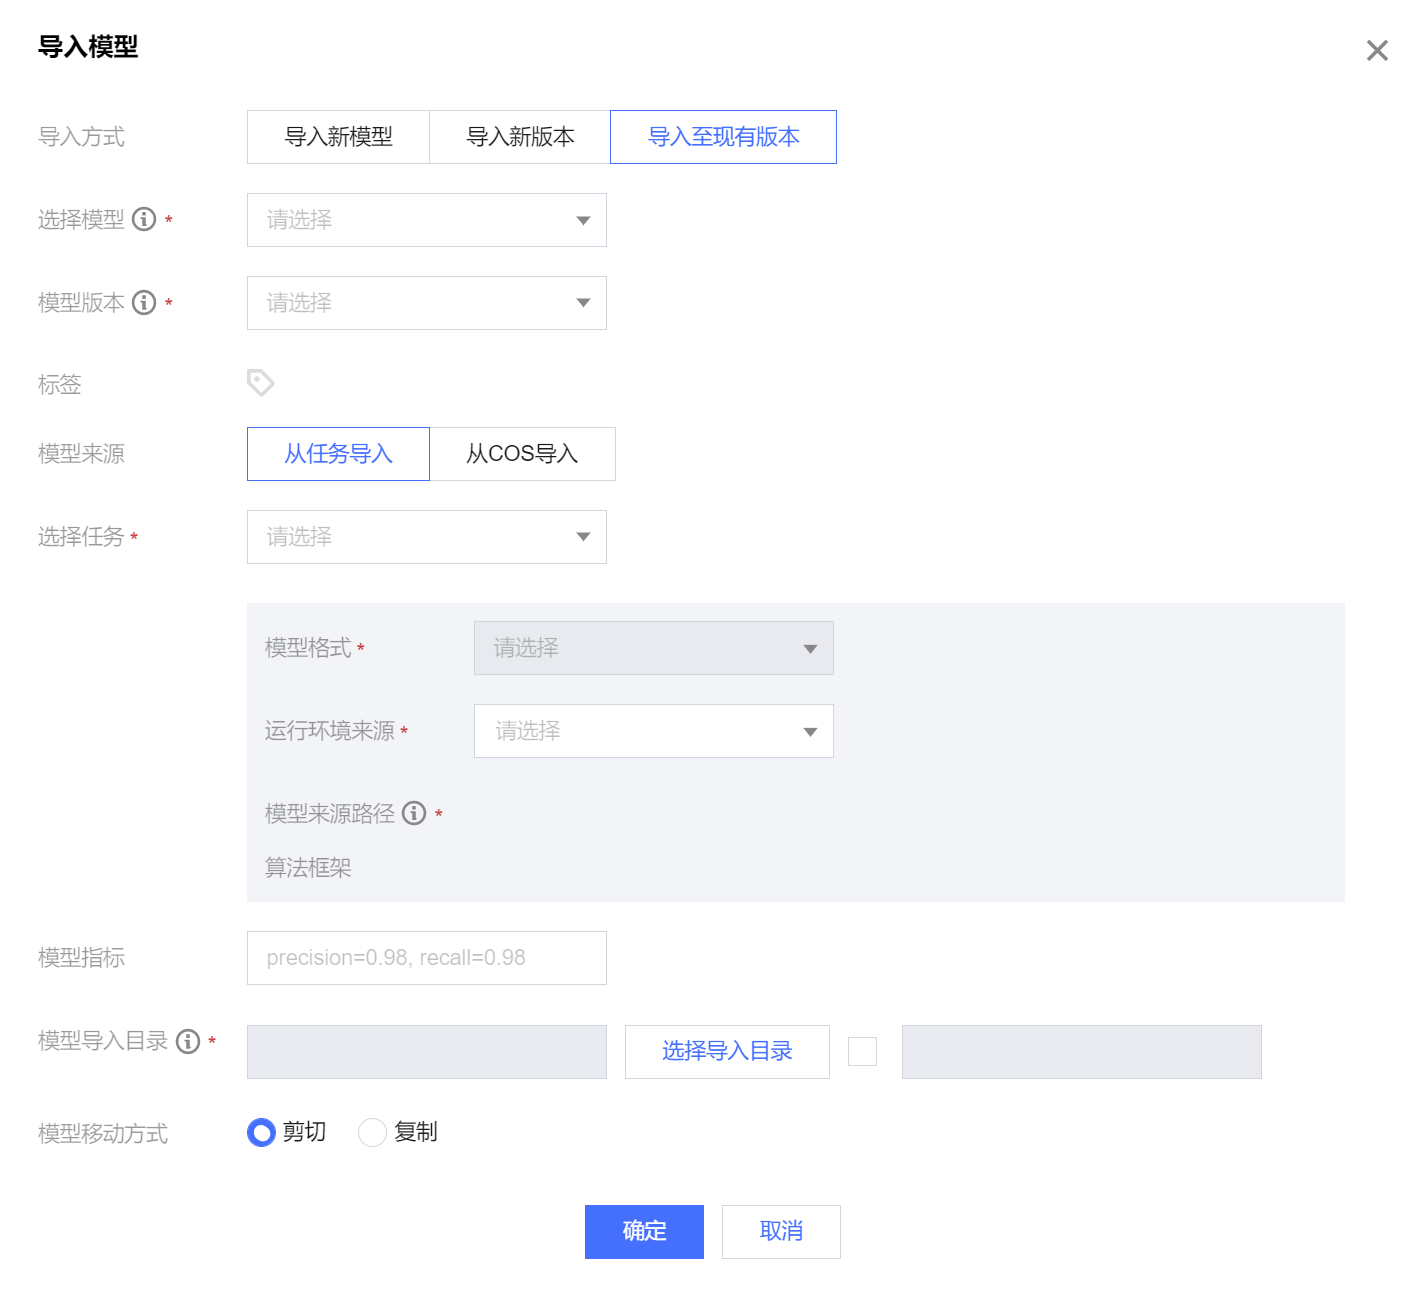Focus the 模型指标 input field
The image size is (1409, 1289).
pos(427,958)
